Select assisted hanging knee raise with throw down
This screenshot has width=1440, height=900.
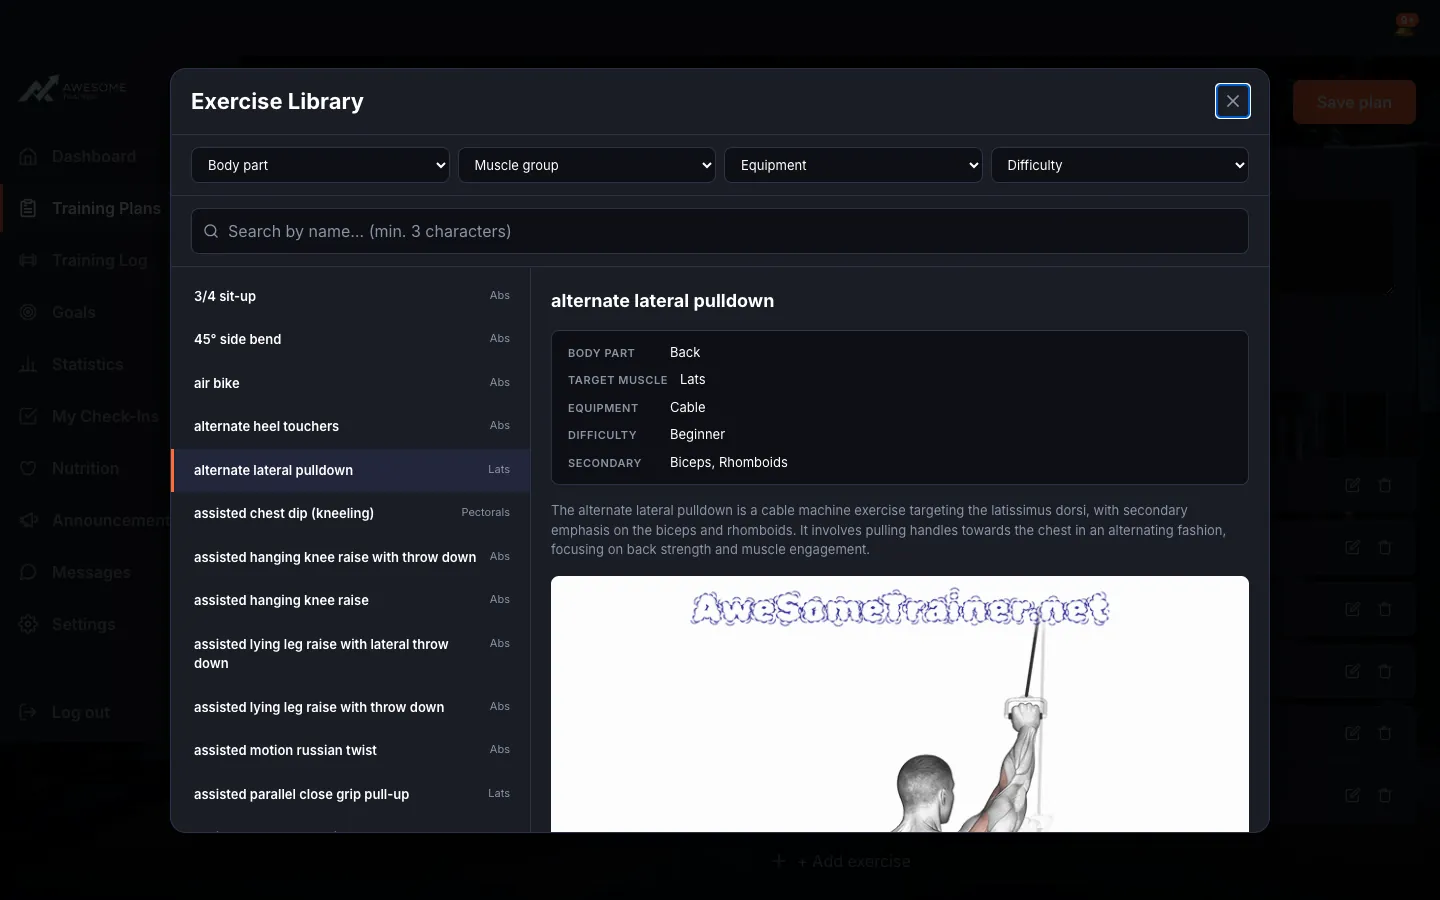[x=351, y=557]
